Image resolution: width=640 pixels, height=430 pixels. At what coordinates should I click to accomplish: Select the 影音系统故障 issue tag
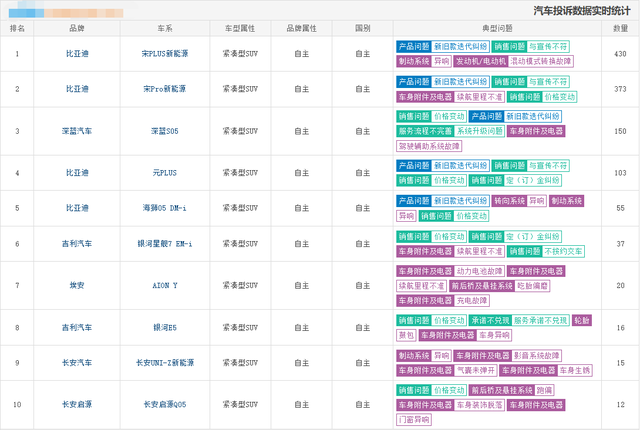[x=536, y=356]
